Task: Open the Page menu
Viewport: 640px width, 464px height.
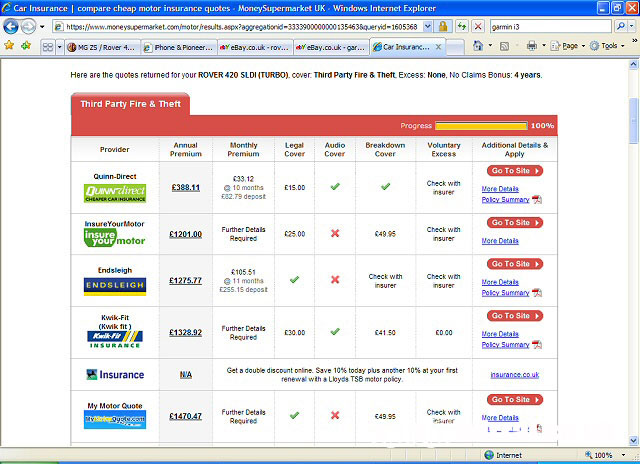Action: point(567,46)
